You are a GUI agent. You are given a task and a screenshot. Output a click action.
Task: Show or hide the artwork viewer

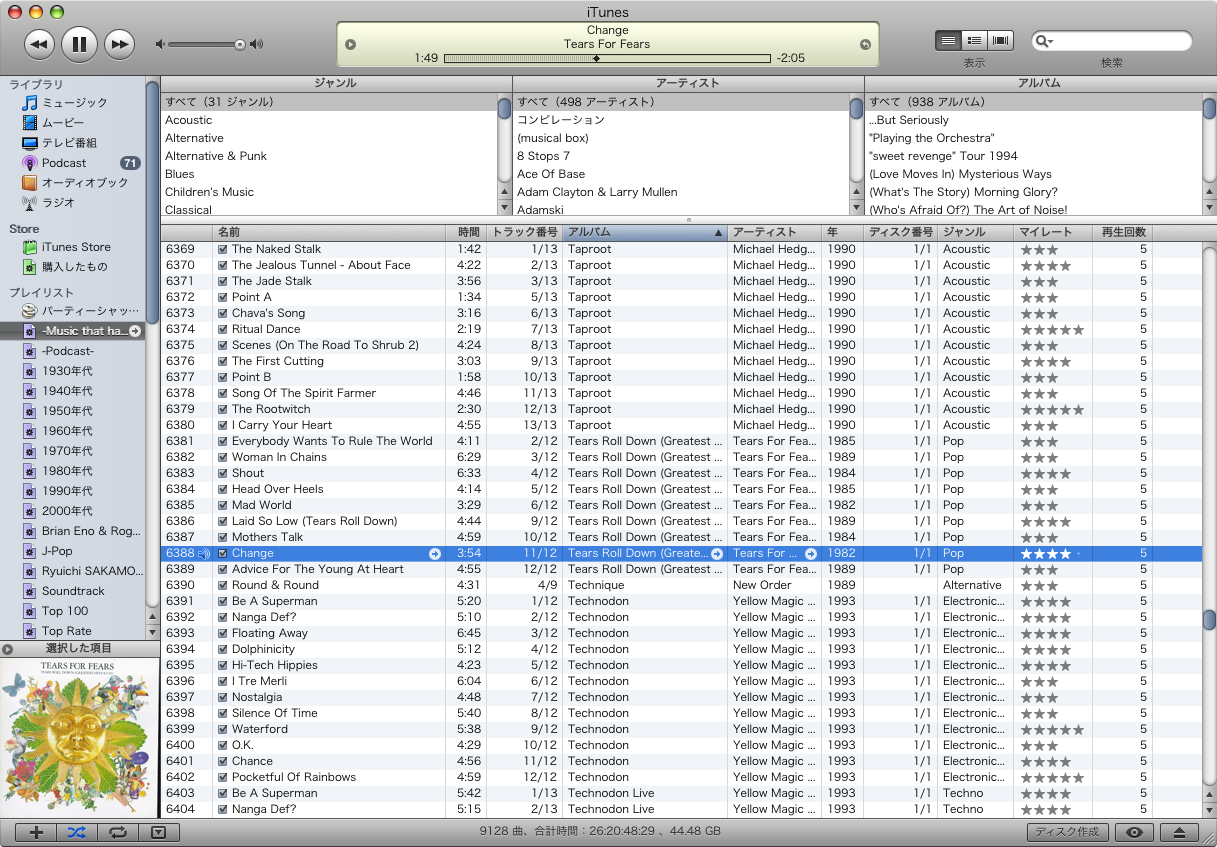(x=158, y=832)
